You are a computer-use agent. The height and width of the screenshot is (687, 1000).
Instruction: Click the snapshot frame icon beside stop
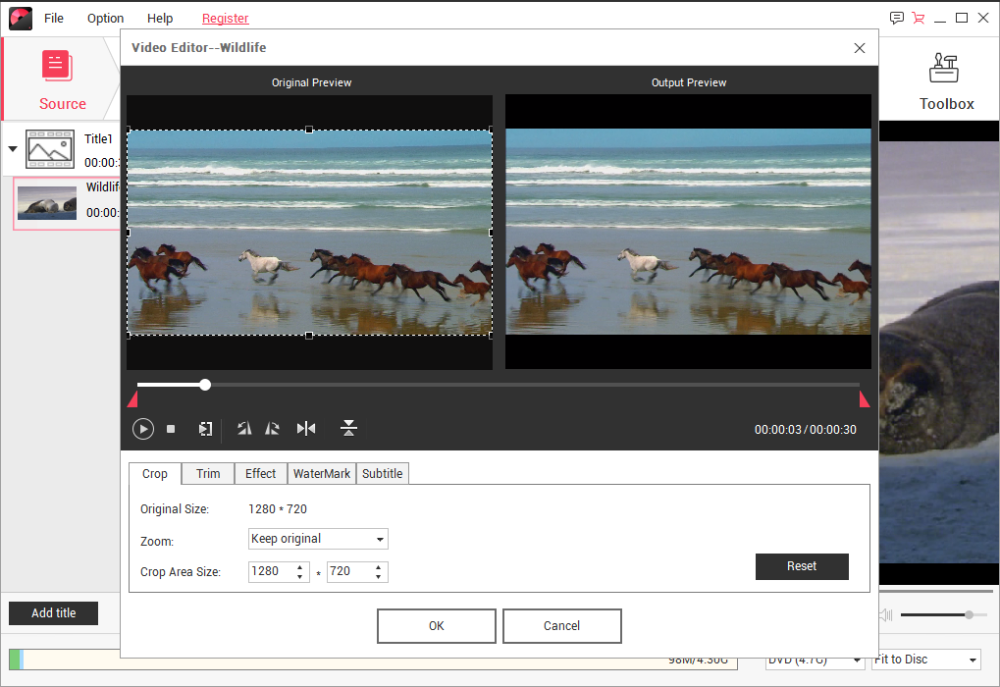tap(205, 429)
